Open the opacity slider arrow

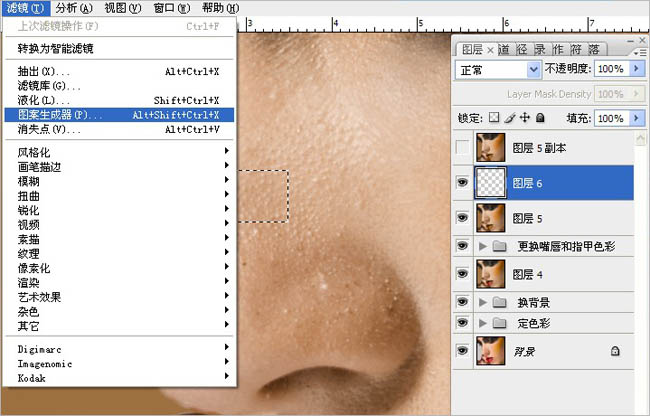[x=637, y=69]
